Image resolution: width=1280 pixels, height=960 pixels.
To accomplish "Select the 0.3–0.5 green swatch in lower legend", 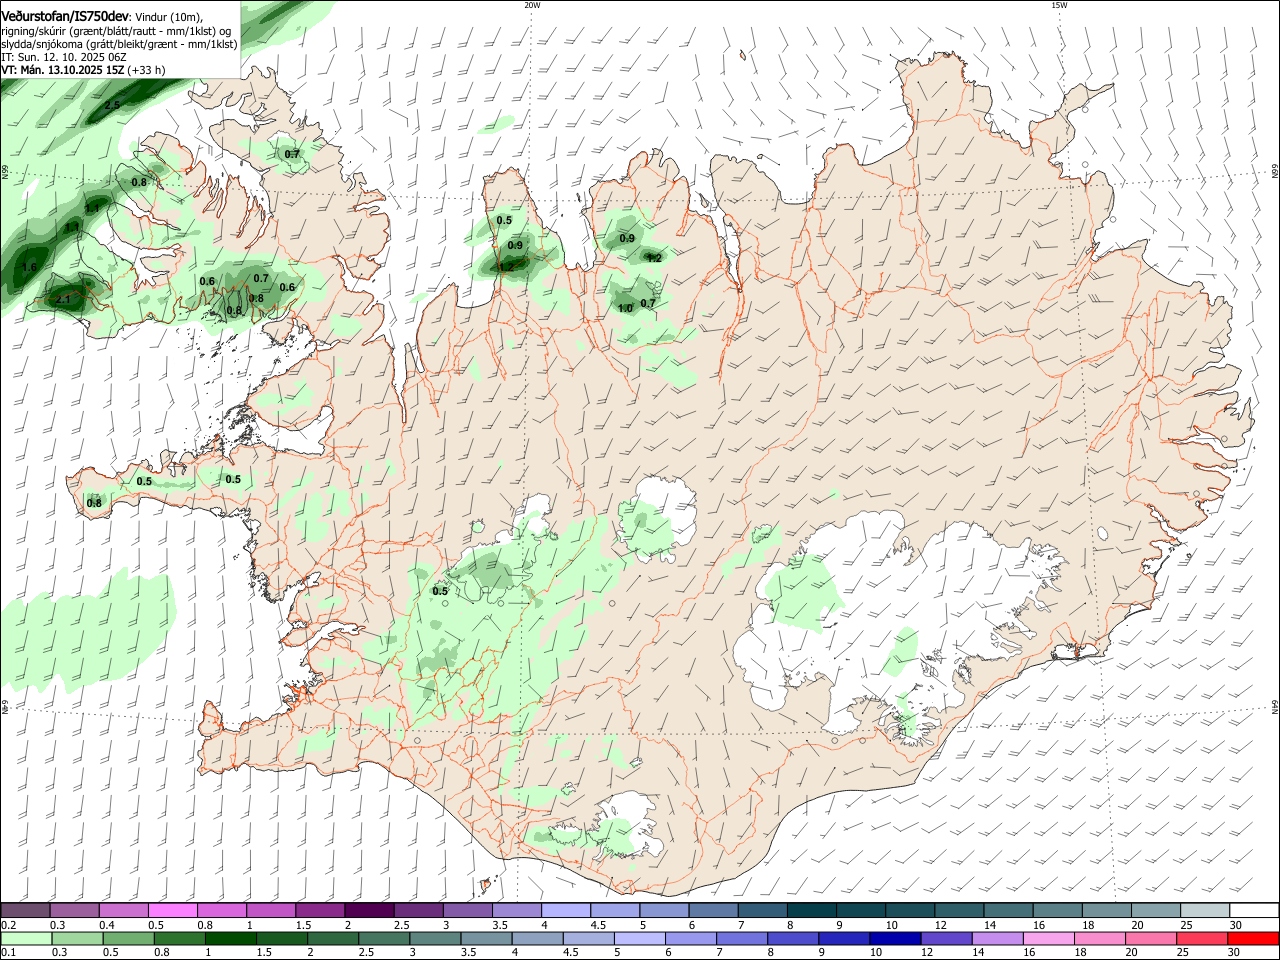I will [80, 938].
